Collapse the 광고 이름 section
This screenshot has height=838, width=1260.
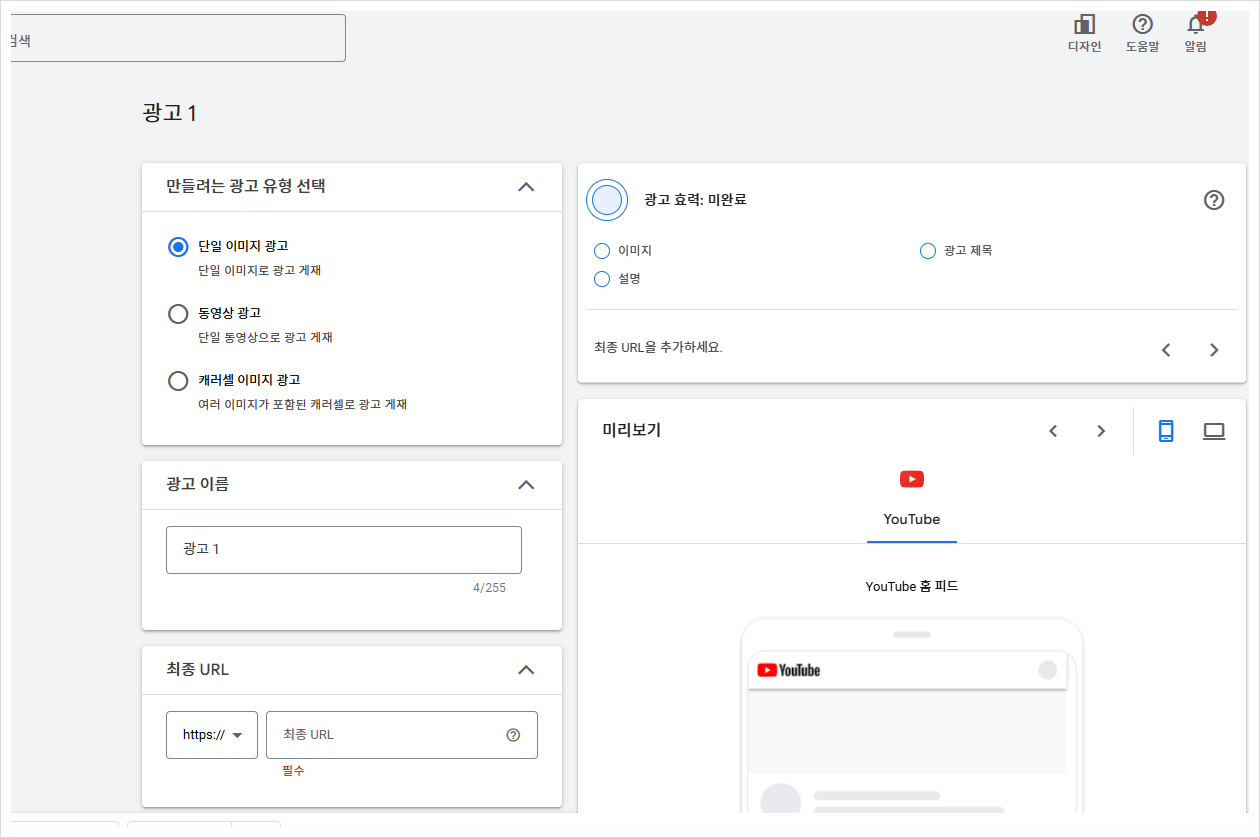coord(526,485)
